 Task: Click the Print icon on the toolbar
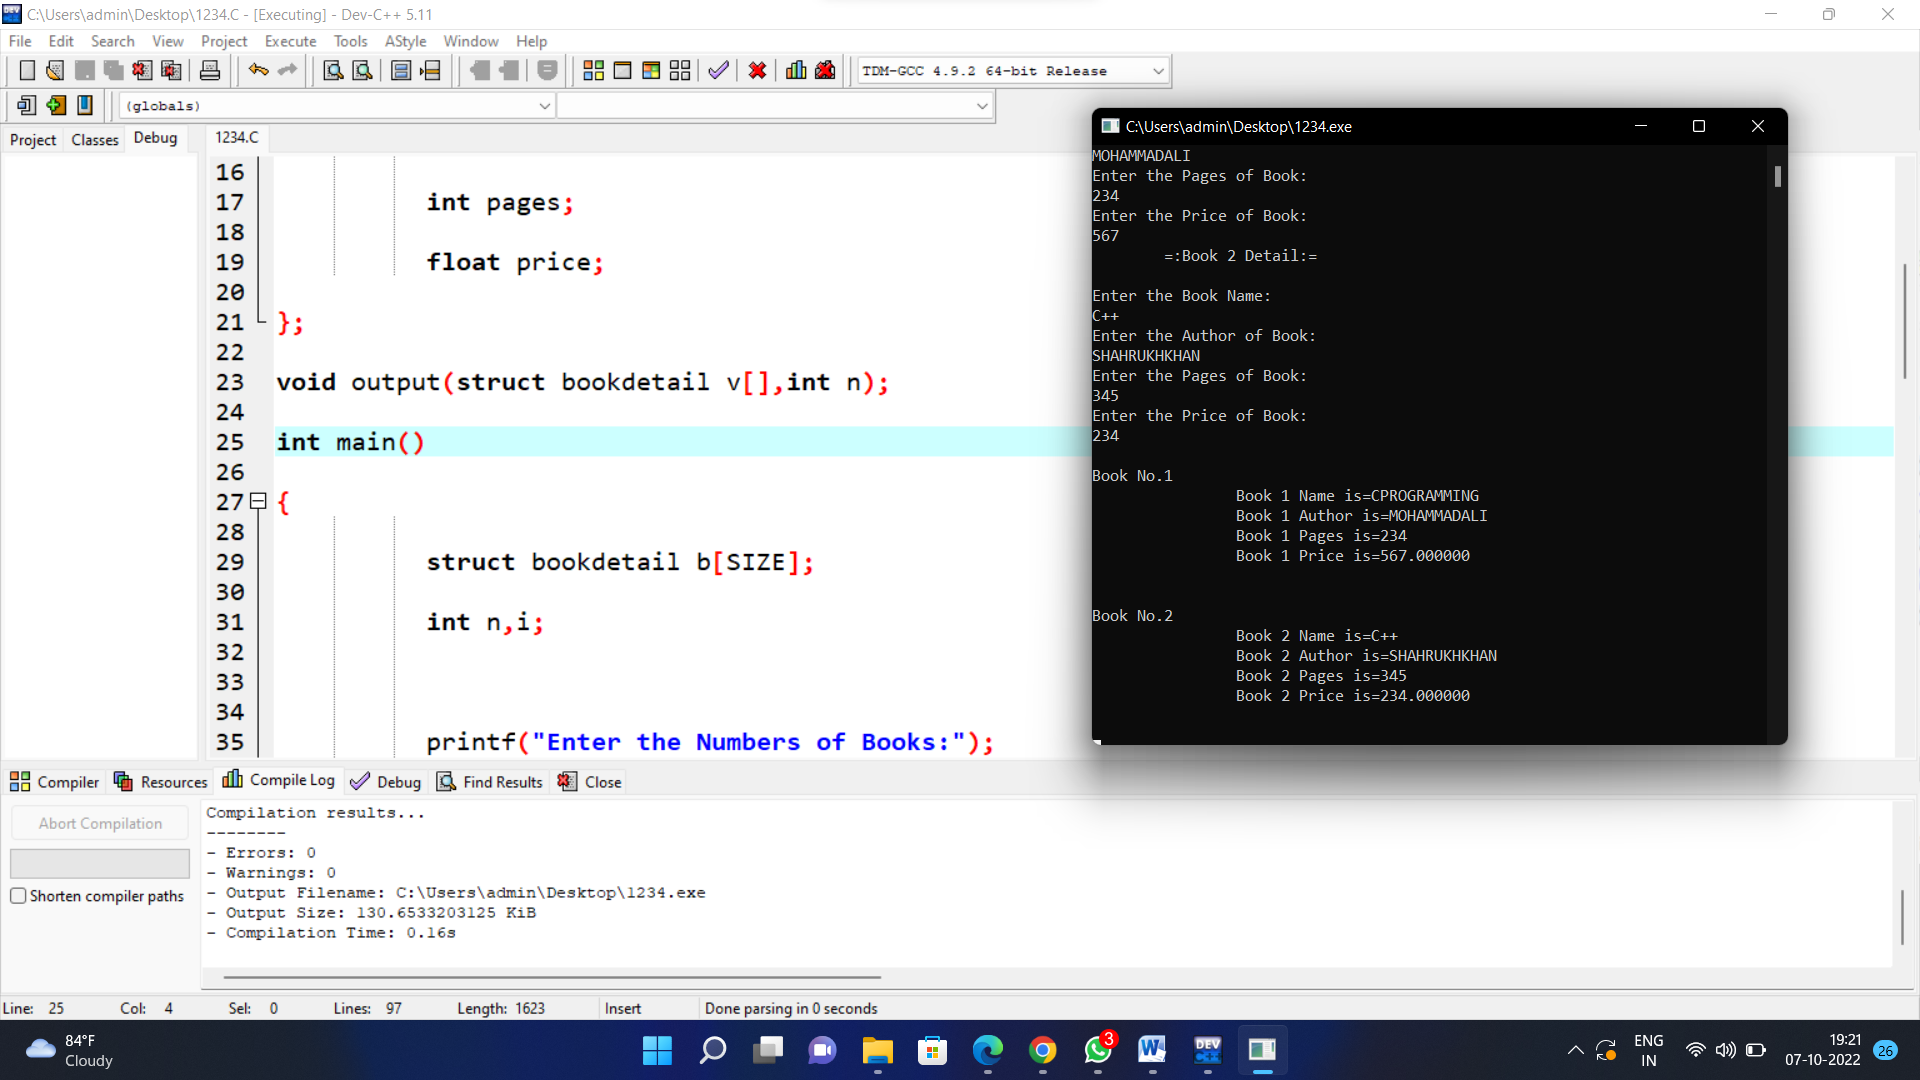click(x=209, y=70)
